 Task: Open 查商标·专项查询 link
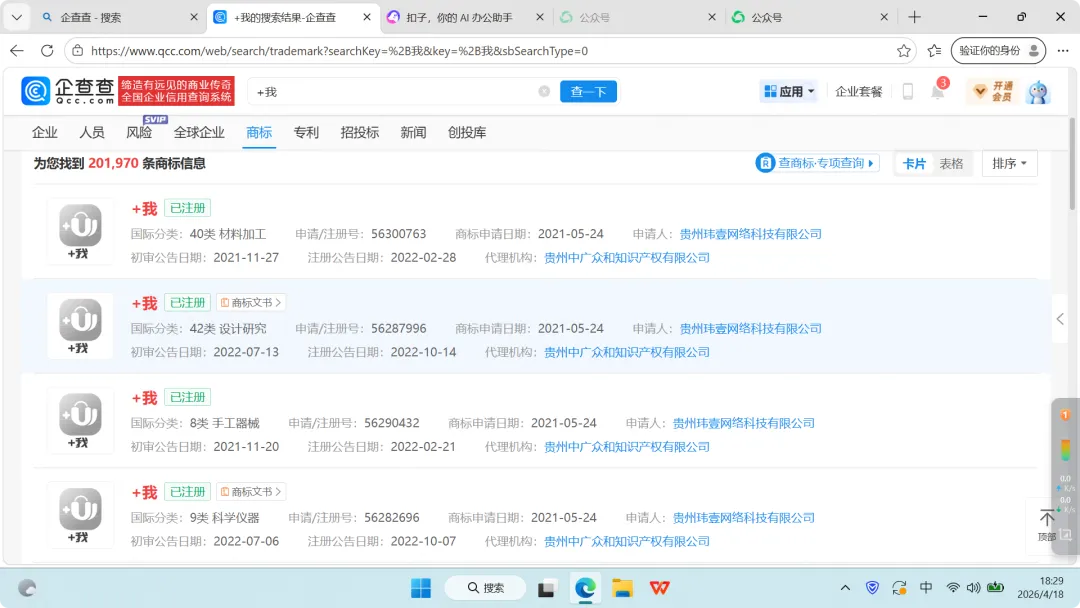tap(817, 163)
